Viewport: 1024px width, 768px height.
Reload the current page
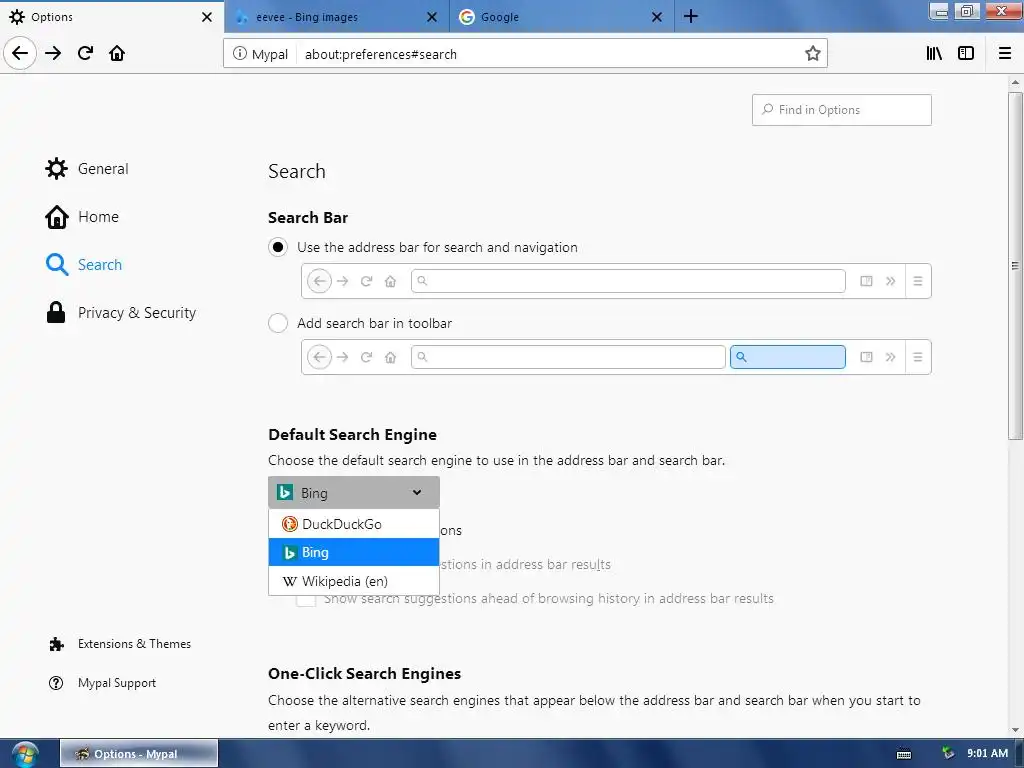point(85,53)
